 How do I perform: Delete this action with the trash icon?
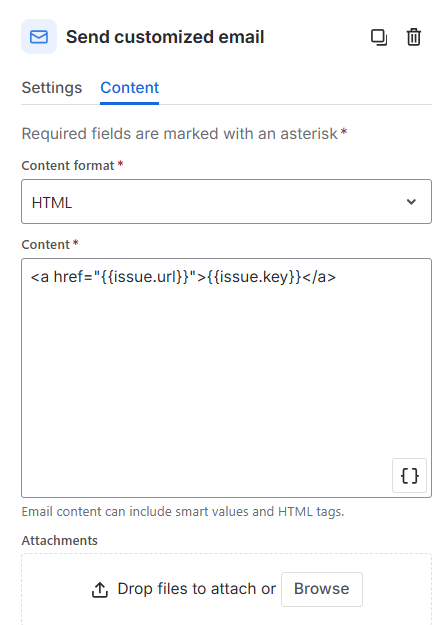pyautogui.click(x=413, y=37)
